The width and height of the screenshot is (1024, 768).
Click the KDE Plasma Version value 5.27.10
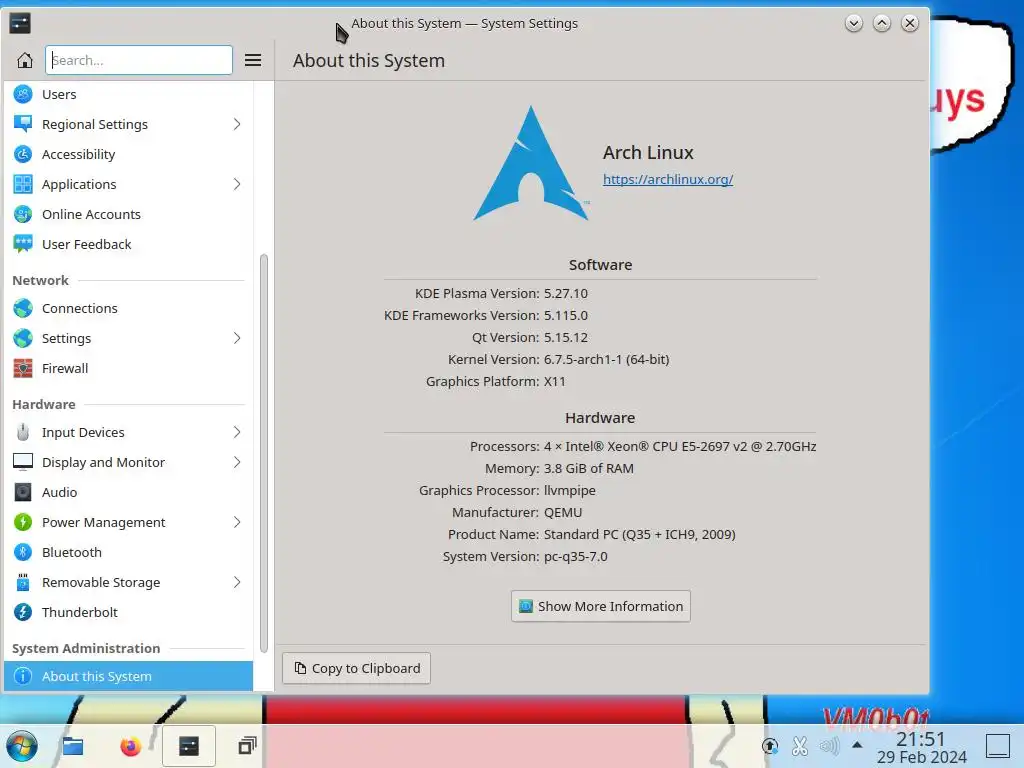(566, 293)
